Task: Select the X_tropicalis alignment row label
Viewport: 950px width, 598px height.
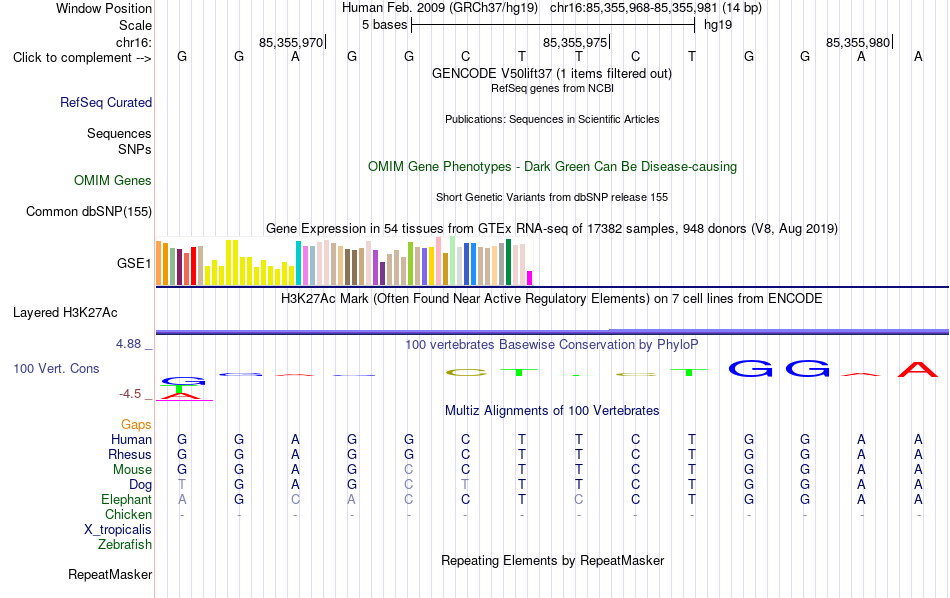Action: (x=118, y=530)
